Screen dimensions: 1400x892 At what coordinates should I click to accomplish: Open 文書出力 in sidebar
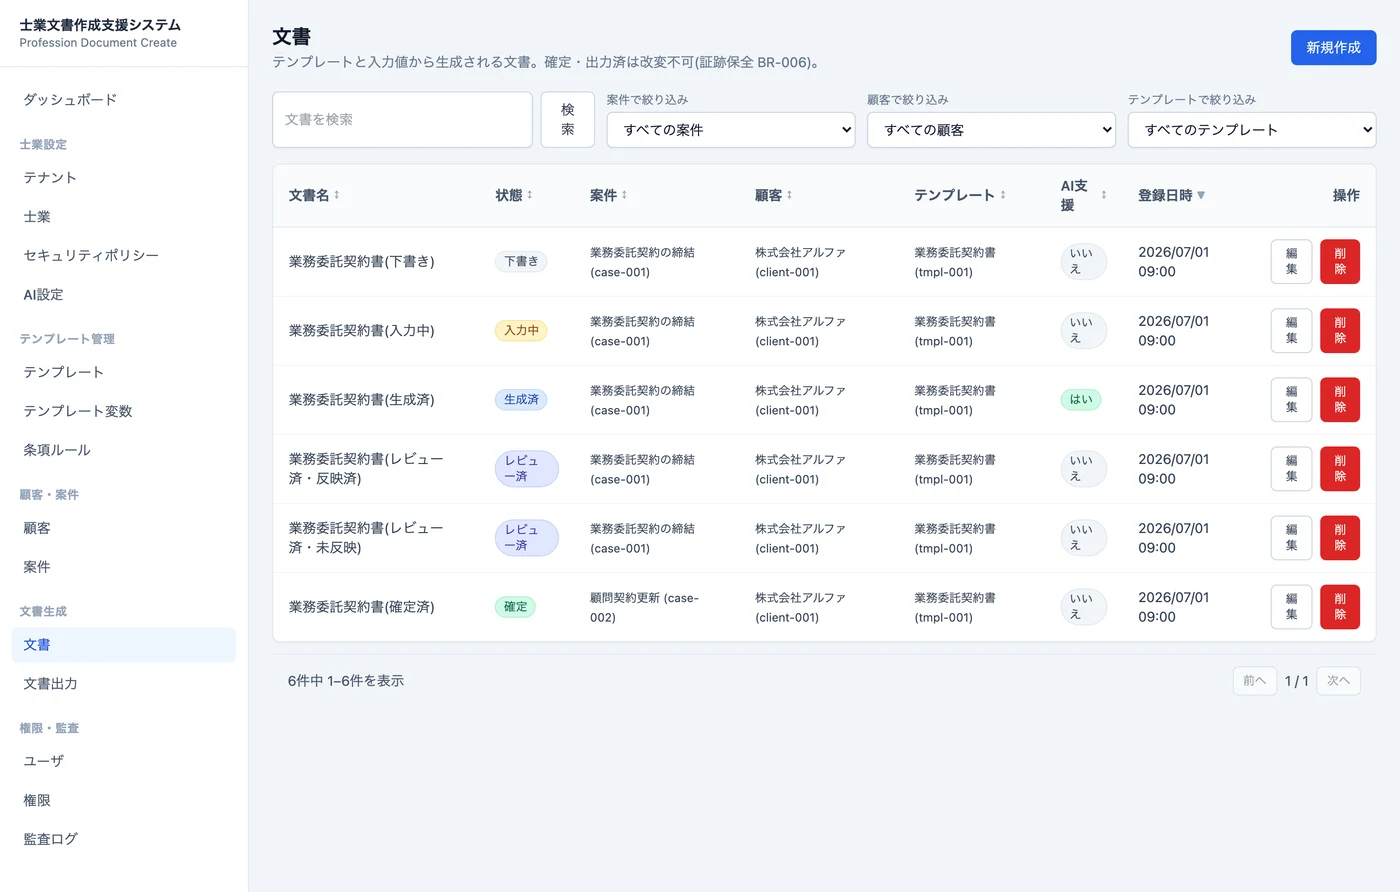click(x=124, y=684)
